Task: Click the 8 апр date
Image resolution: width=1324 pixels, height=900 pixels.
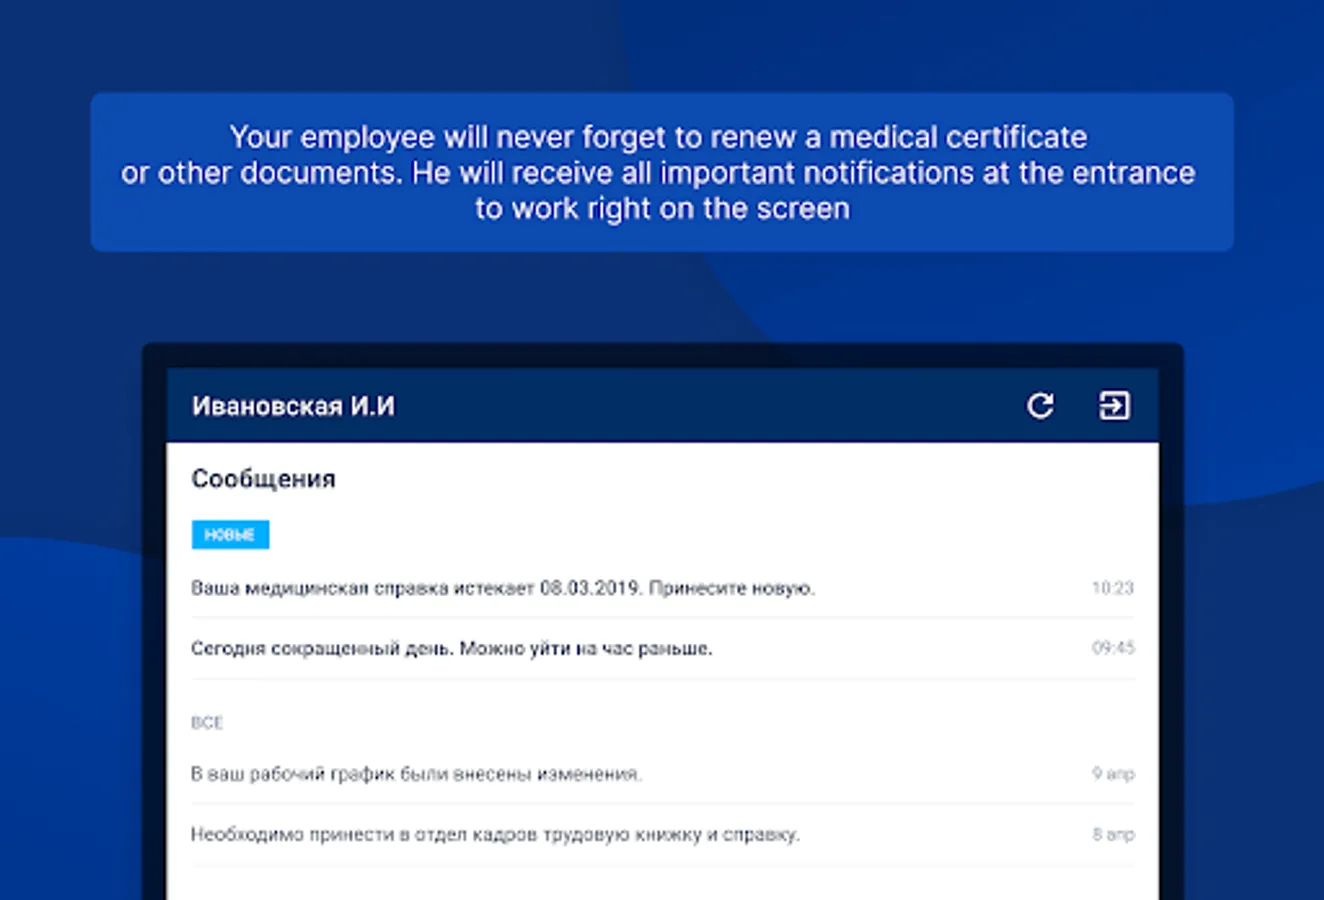Action: 1113,834
